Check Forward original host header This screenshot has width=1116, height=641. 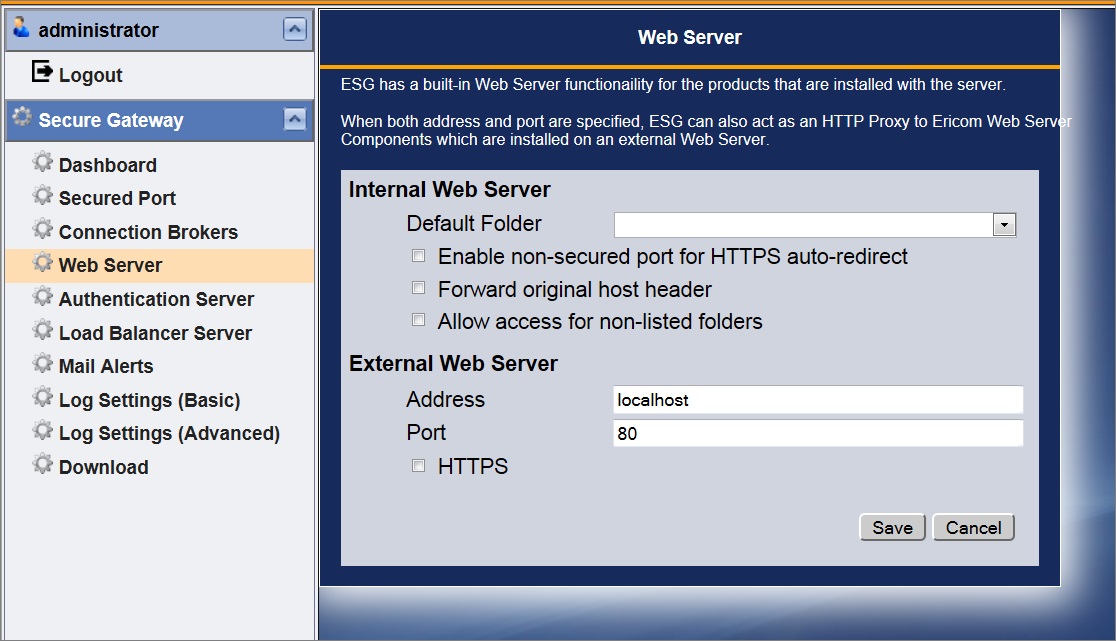pyautogui.click(x=419, y=289)
